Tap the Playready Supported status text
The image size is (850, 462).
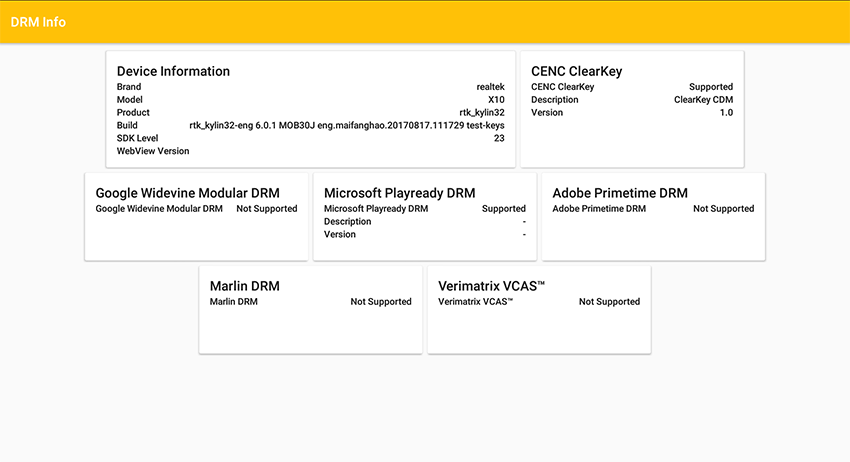[503, 209]
